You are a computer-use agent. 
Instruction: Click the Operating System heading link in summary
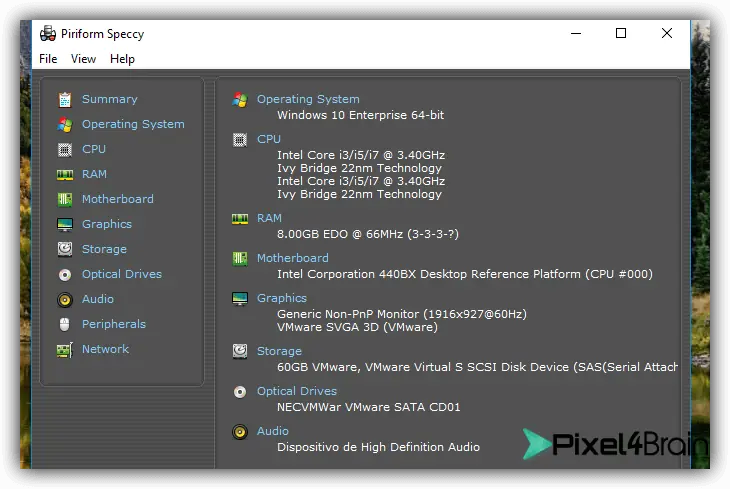click(x=308, y=99)
